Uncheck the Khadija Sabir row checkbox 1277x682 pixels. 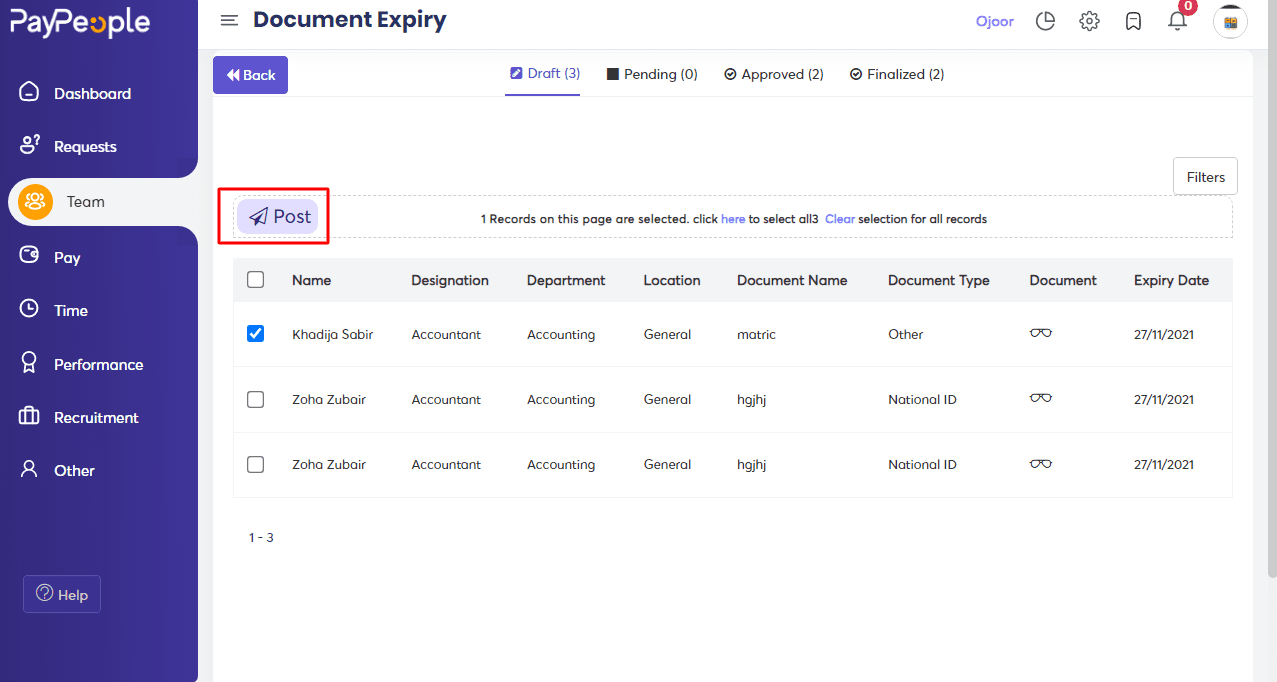point(255,334)
